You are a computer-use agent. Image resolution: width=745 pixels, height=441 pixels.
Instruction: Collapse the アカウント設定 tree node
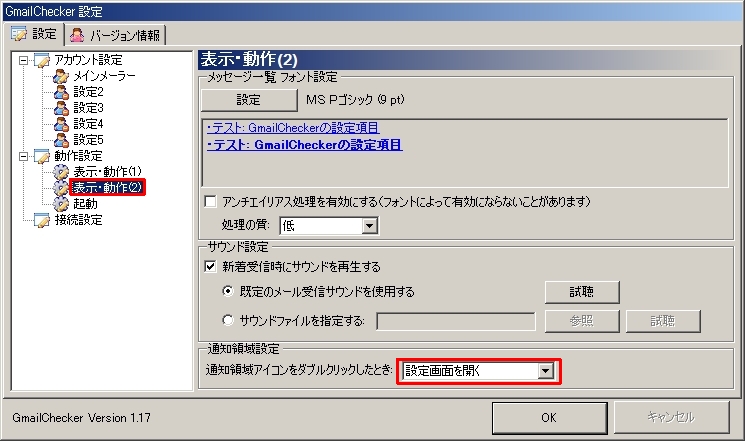pyautogui.click(x=23, y=60)
